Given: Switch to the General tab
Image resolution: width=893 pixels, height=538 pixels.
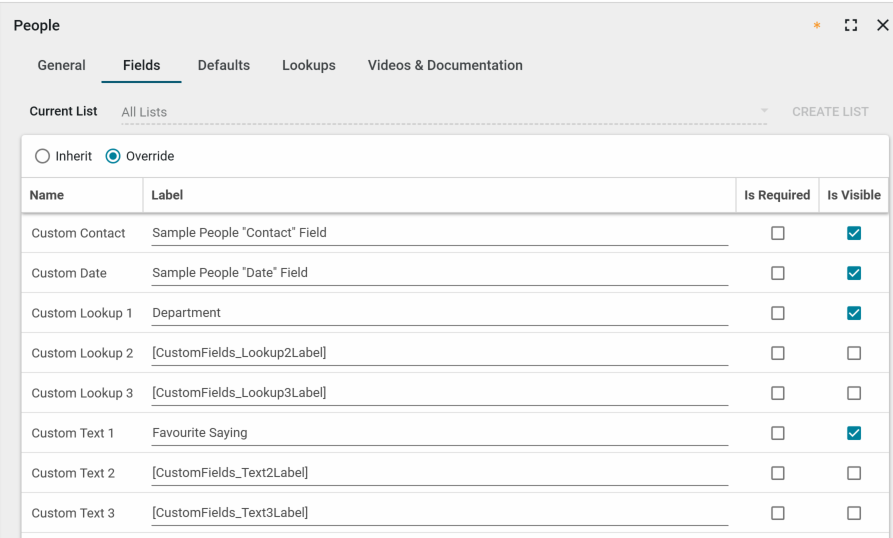Looking at the screenshot, I should pyautogui.click(x=61, y=65).
